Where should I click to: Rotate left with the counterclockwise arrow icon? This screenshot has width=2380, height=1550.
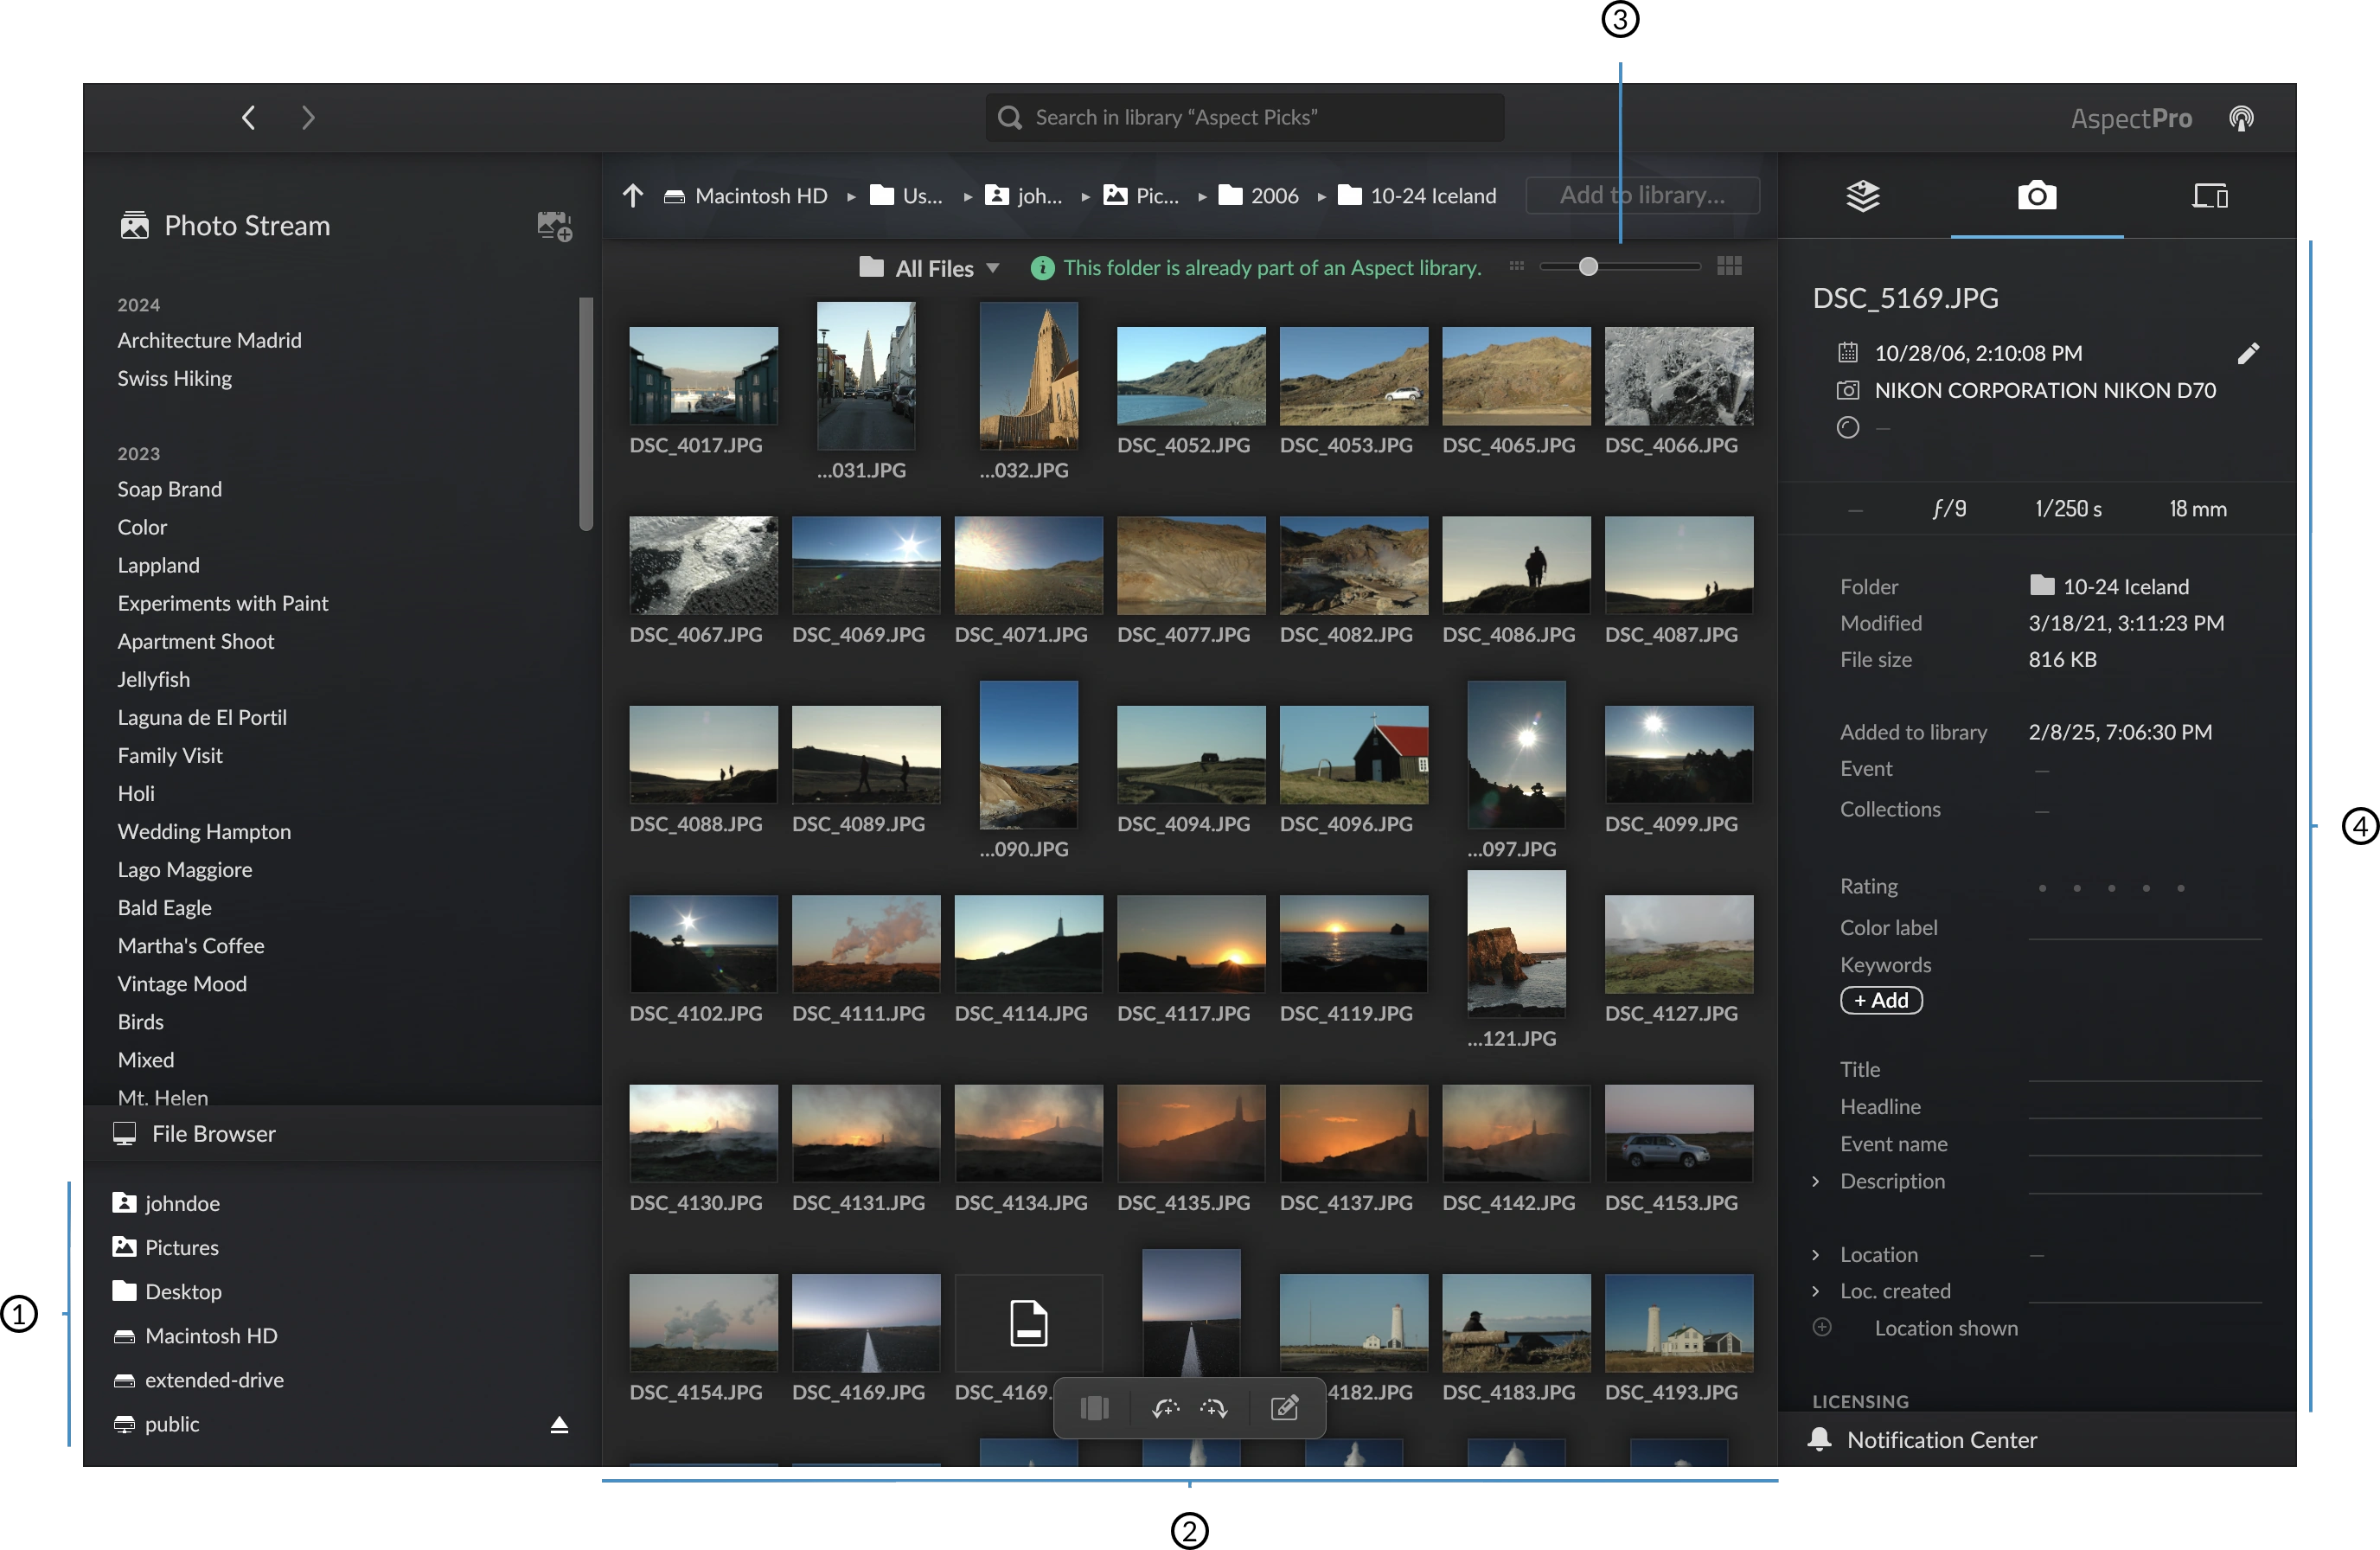[x=1165, y=1408]
